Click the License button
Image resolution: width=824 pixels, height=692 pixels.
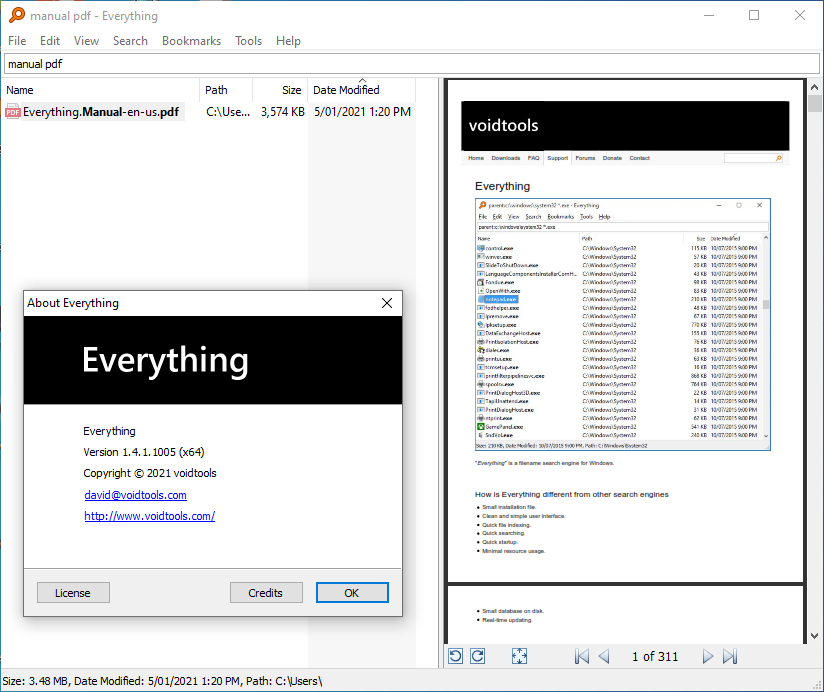click(x=73, y=593)
